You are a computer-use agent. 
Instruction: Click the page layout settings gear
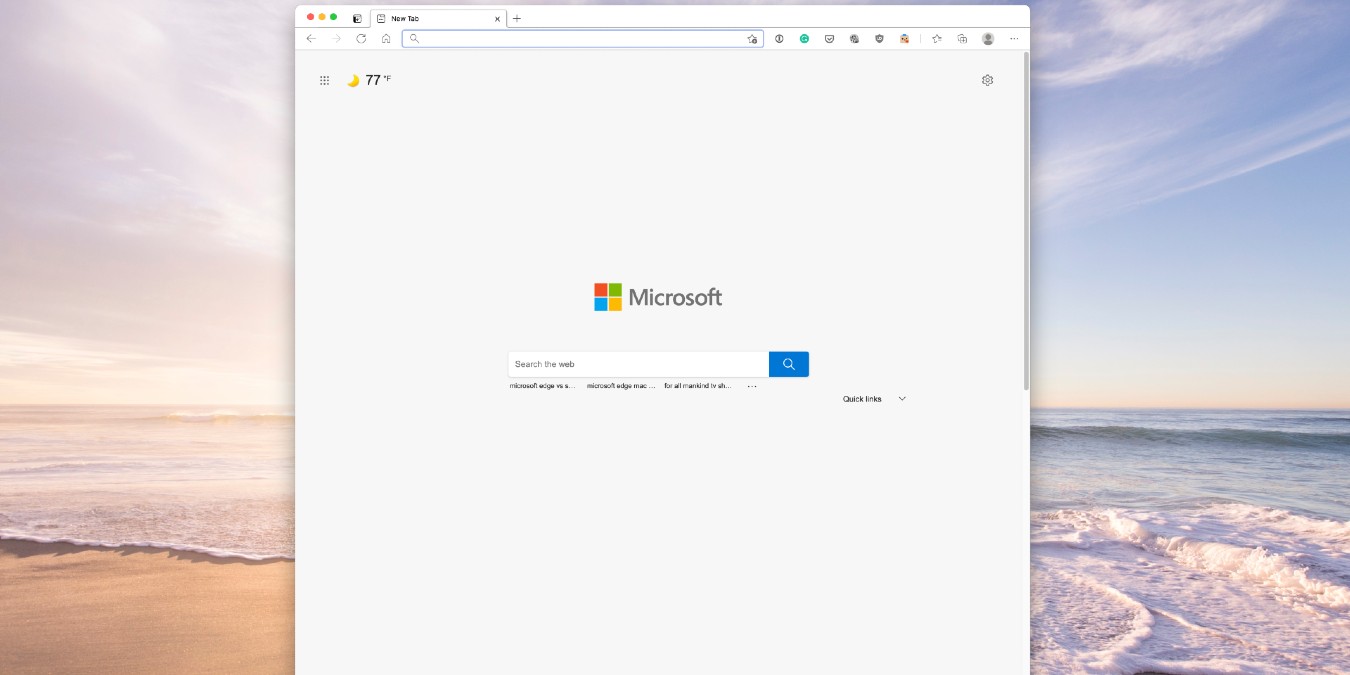pyautogui.click(x=987, y=80)
